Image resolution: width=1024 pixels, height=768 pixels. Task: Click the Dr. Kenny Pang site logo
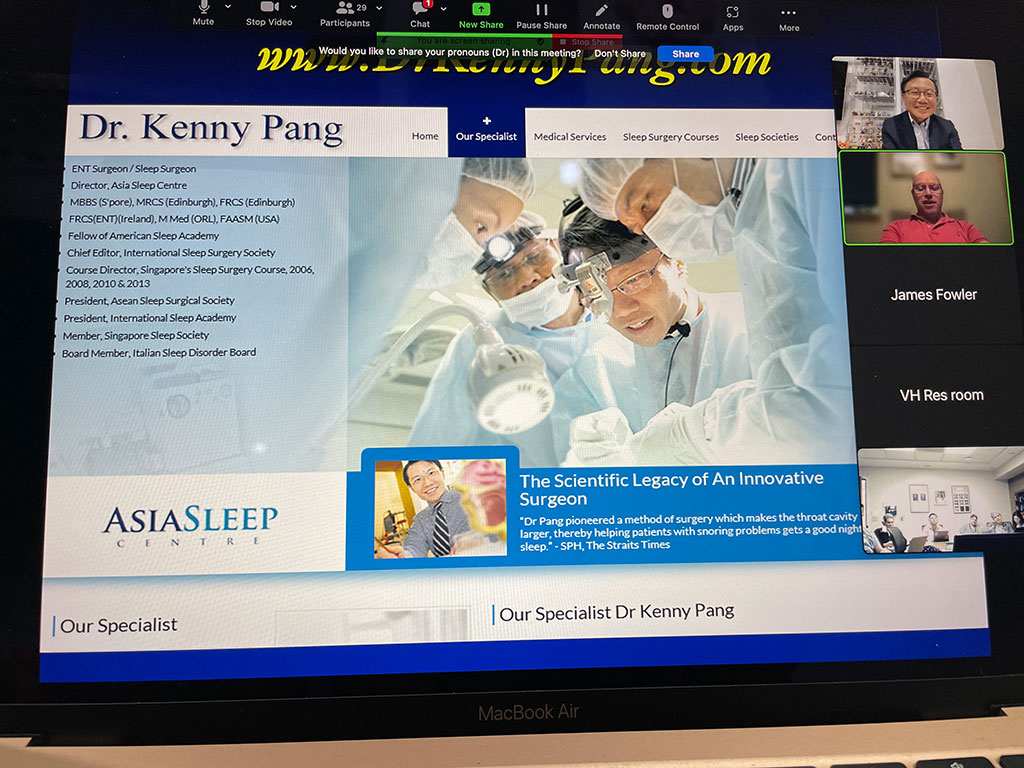pos(211,127)
